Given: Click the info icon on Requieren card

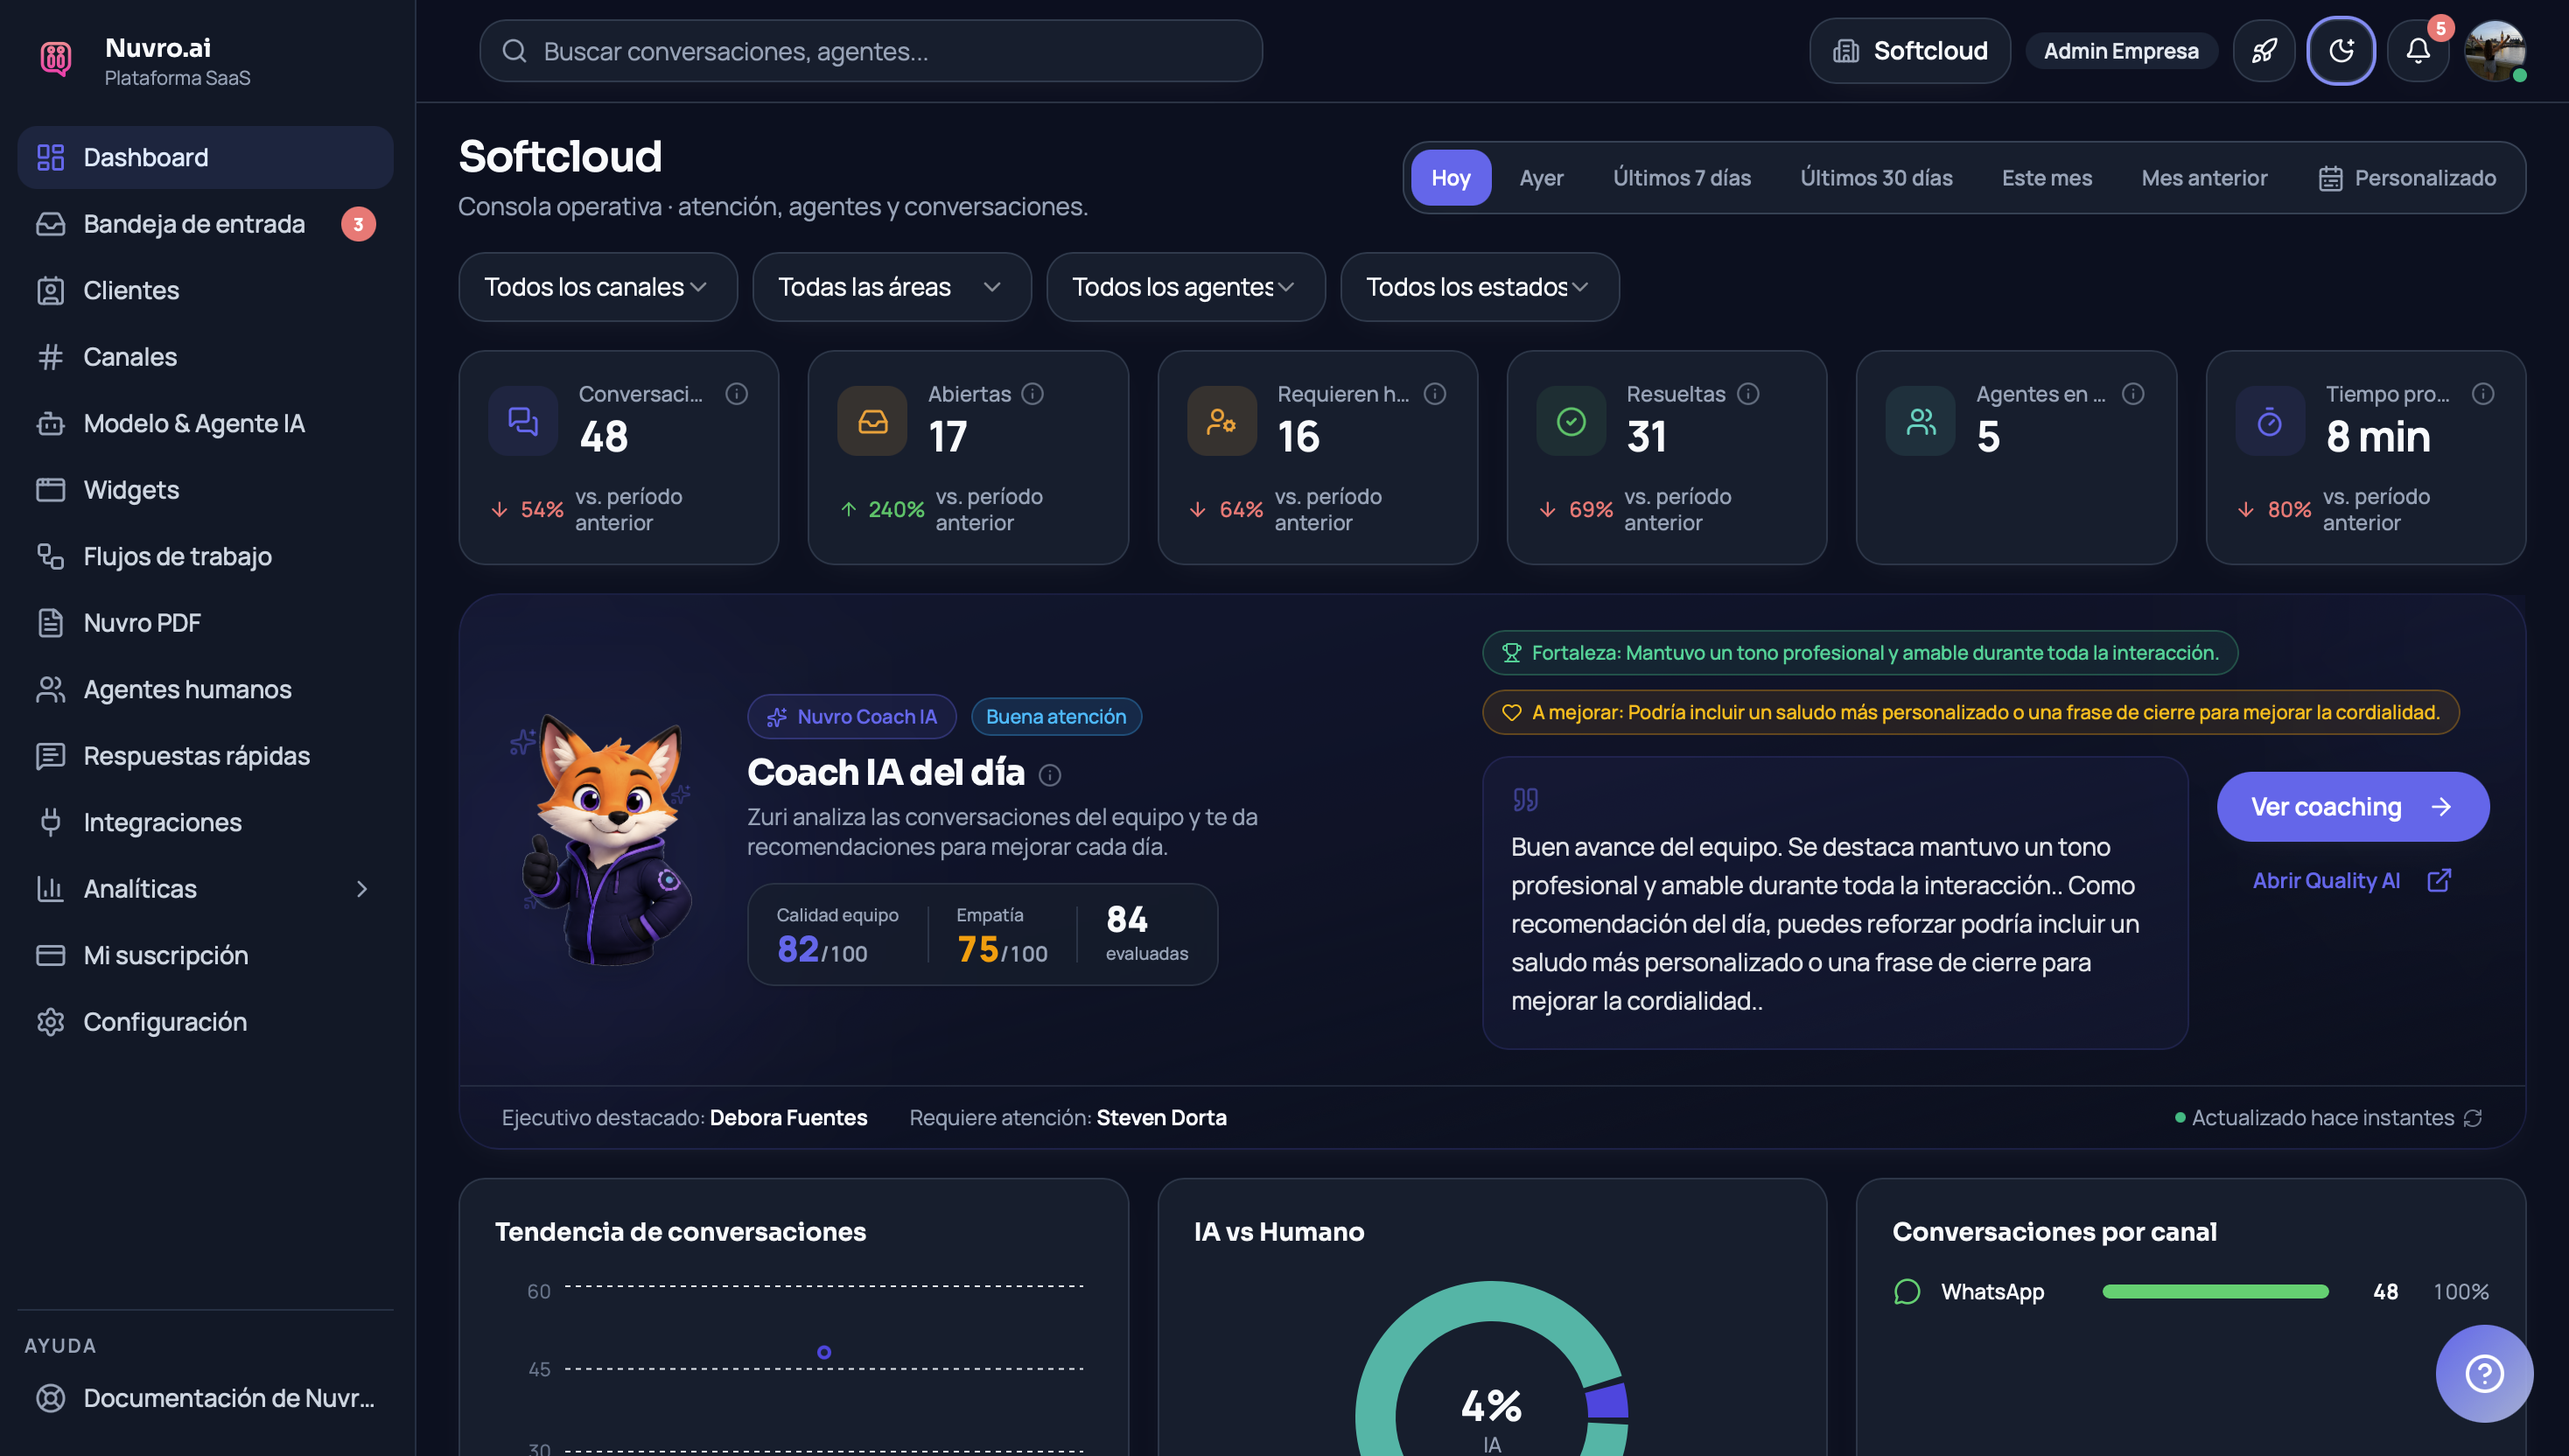Looking at the screenshot, I should 1435,394.
